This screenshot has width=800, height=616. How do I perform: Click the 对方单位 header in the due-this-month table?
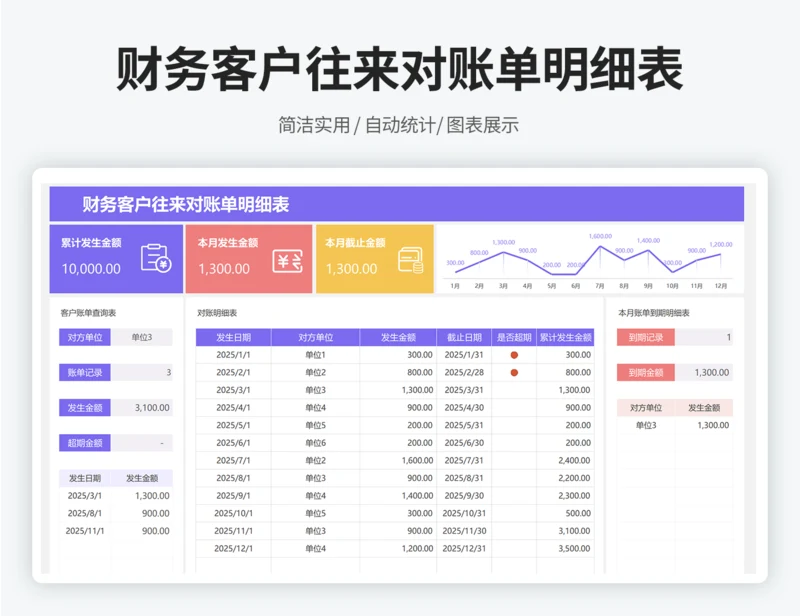645,408
